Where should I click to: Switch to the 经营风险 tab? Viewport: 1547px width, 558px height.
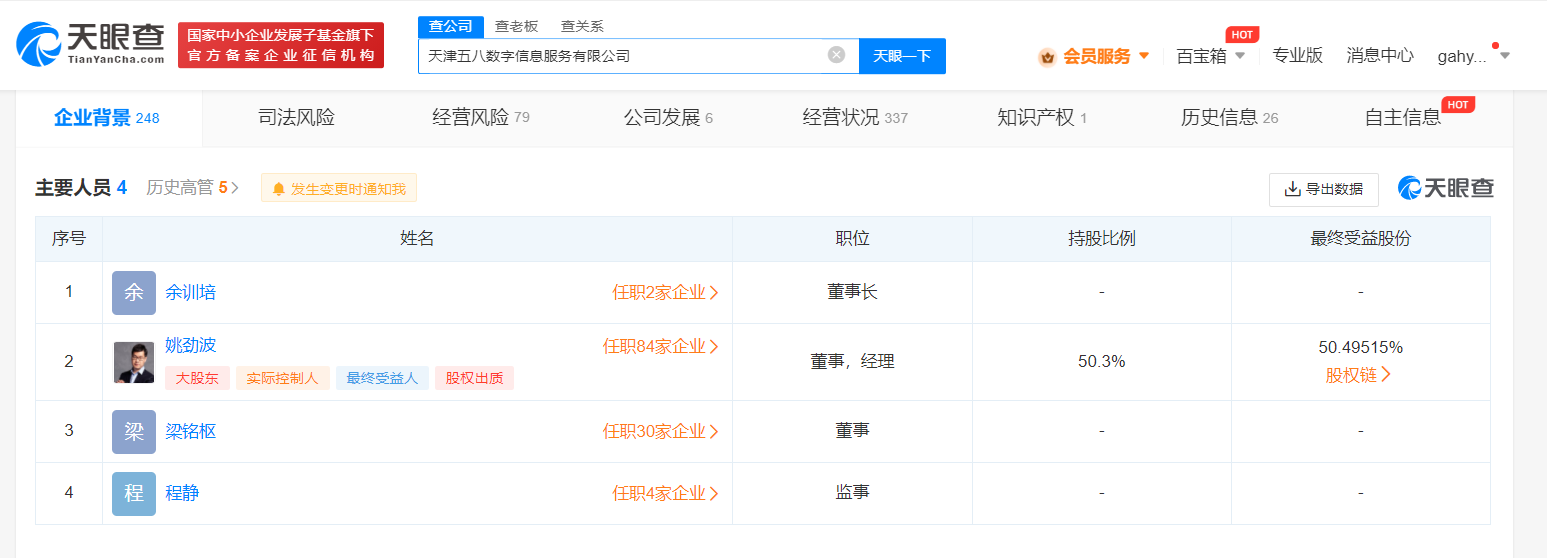pyautogui.click(x=481, y=118)
